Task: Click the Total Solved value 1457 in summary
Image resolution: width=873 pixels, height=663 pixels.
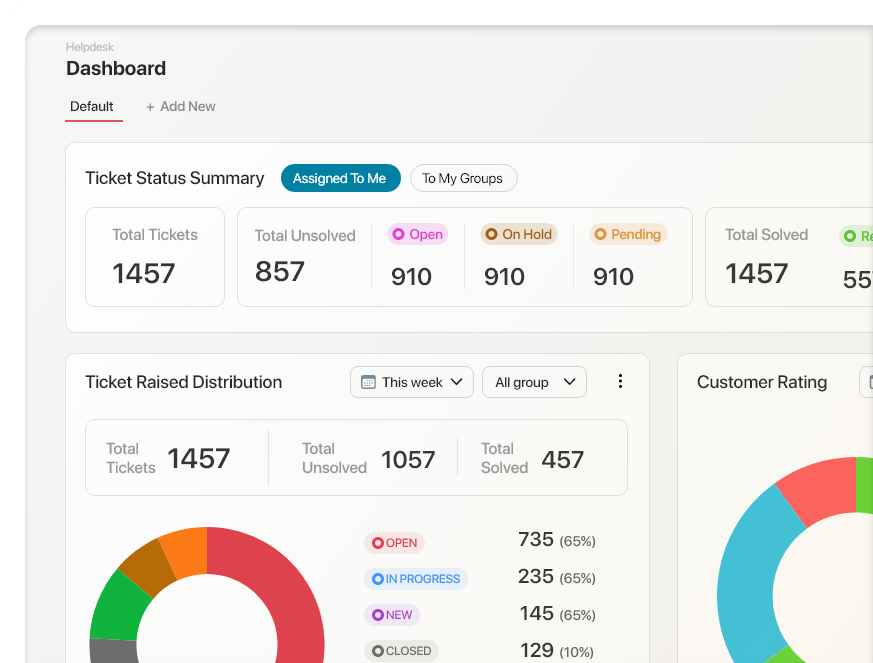Action: (x=756, y=273)
